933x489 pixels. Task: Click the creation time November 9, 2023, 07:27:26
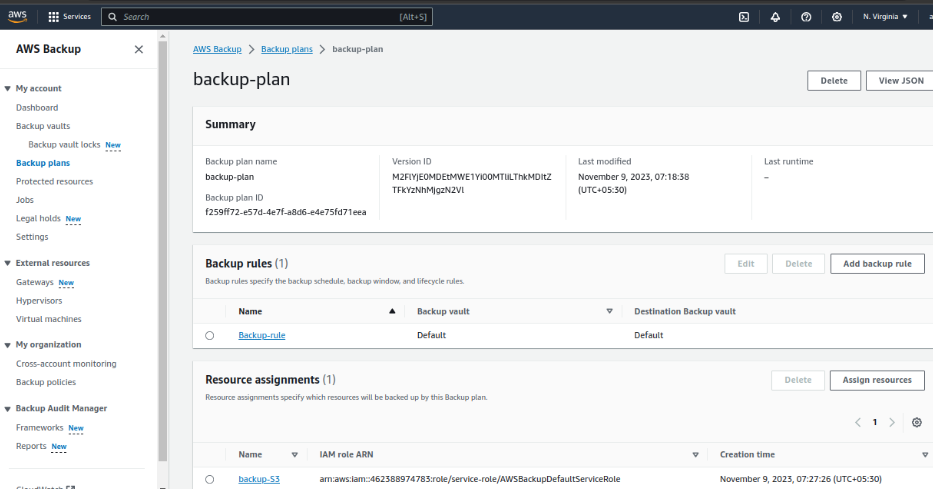tap(801, 479)
